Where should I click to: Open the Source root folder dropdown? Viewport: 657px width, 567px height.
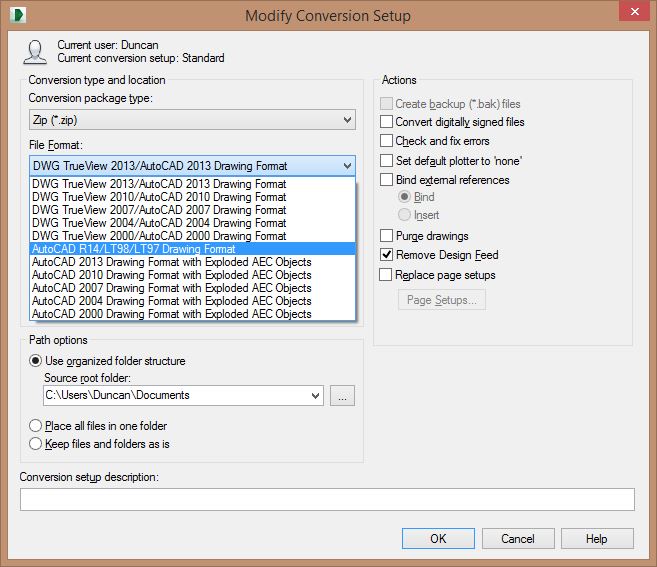point(316,395)
